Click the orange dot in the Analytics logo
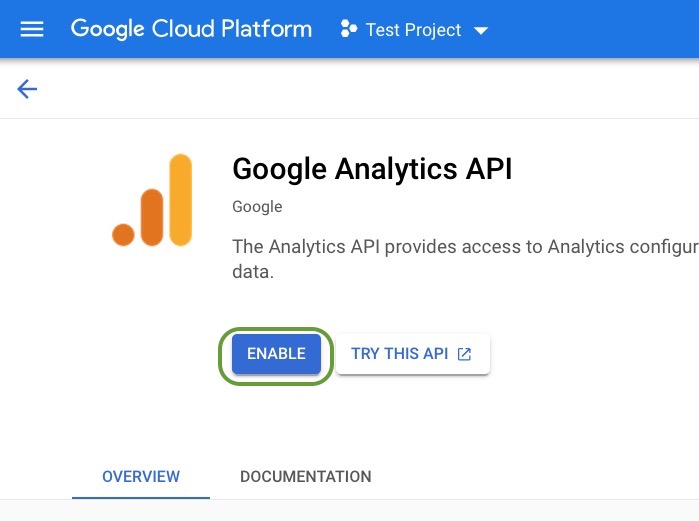The image size is (699, 521). pos(123,235)
